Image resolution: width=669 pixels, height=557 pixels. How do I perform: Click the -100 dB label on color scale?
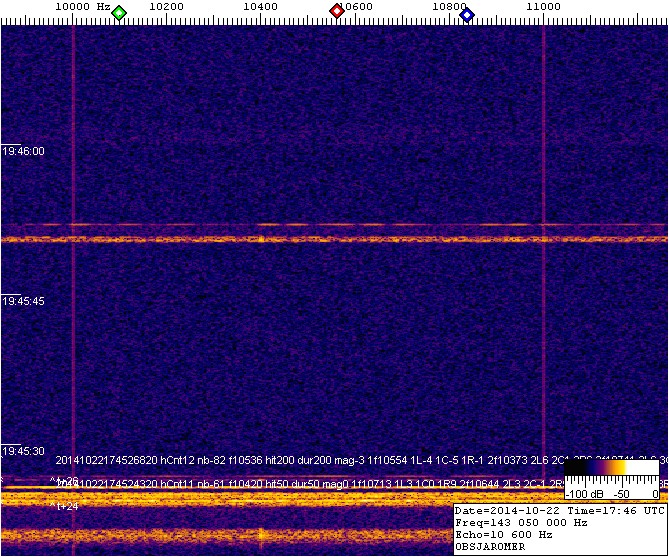[584, 494]
